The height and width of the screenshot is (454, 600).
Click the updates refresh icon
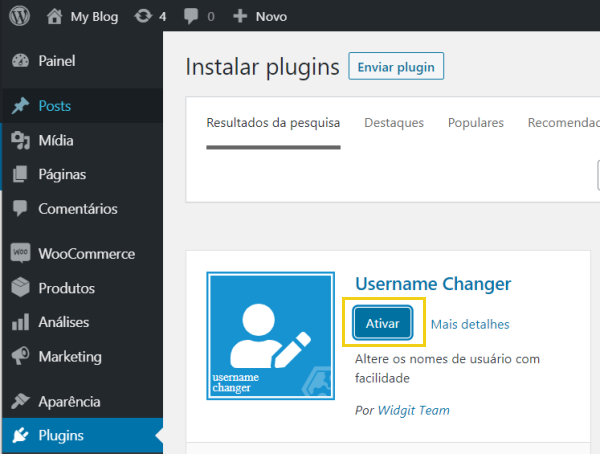coord(143,16)
